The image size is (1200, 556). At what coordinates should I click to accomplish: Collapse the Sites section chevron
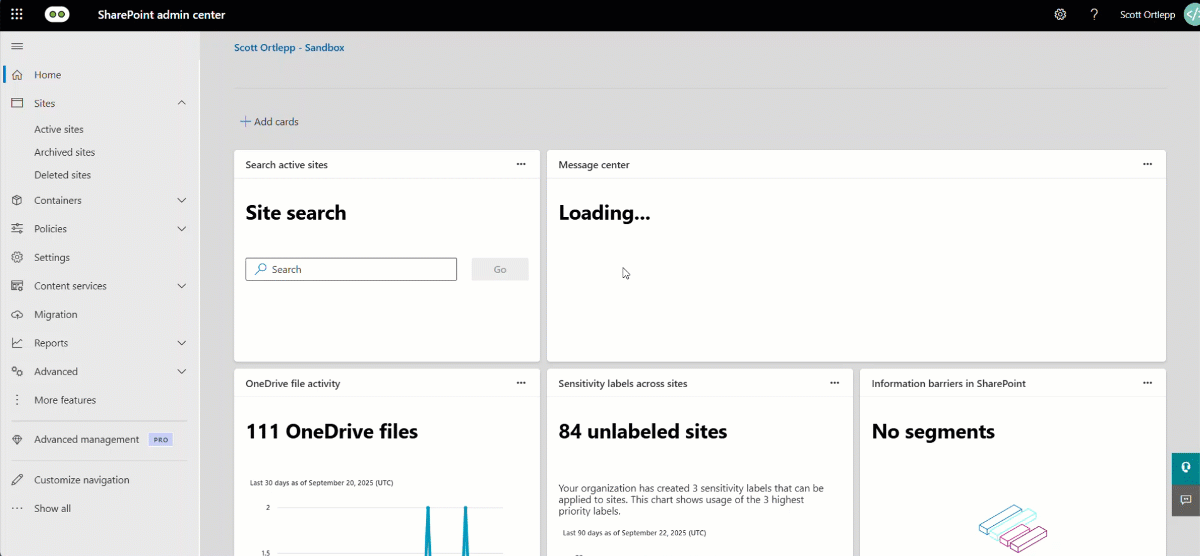pos(182,103)
